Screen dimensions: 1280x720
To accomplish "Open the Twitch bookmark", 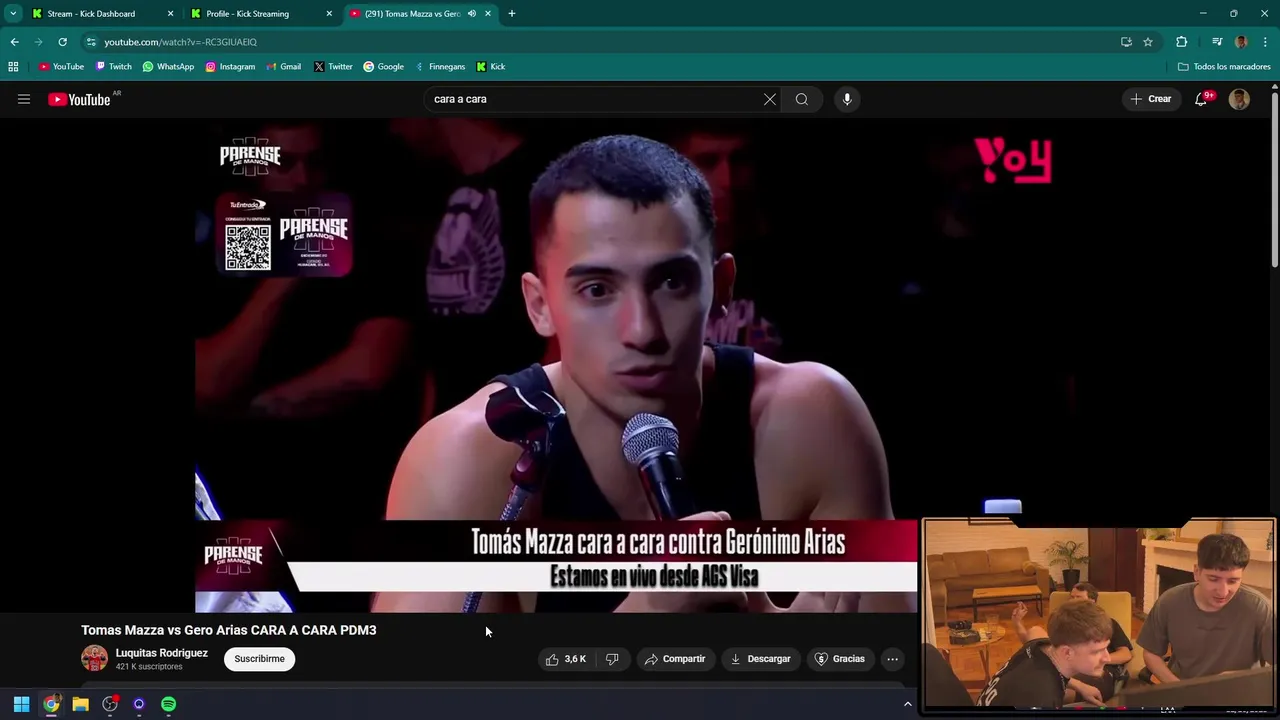I will pyautogui.click(x=113, y=66).
